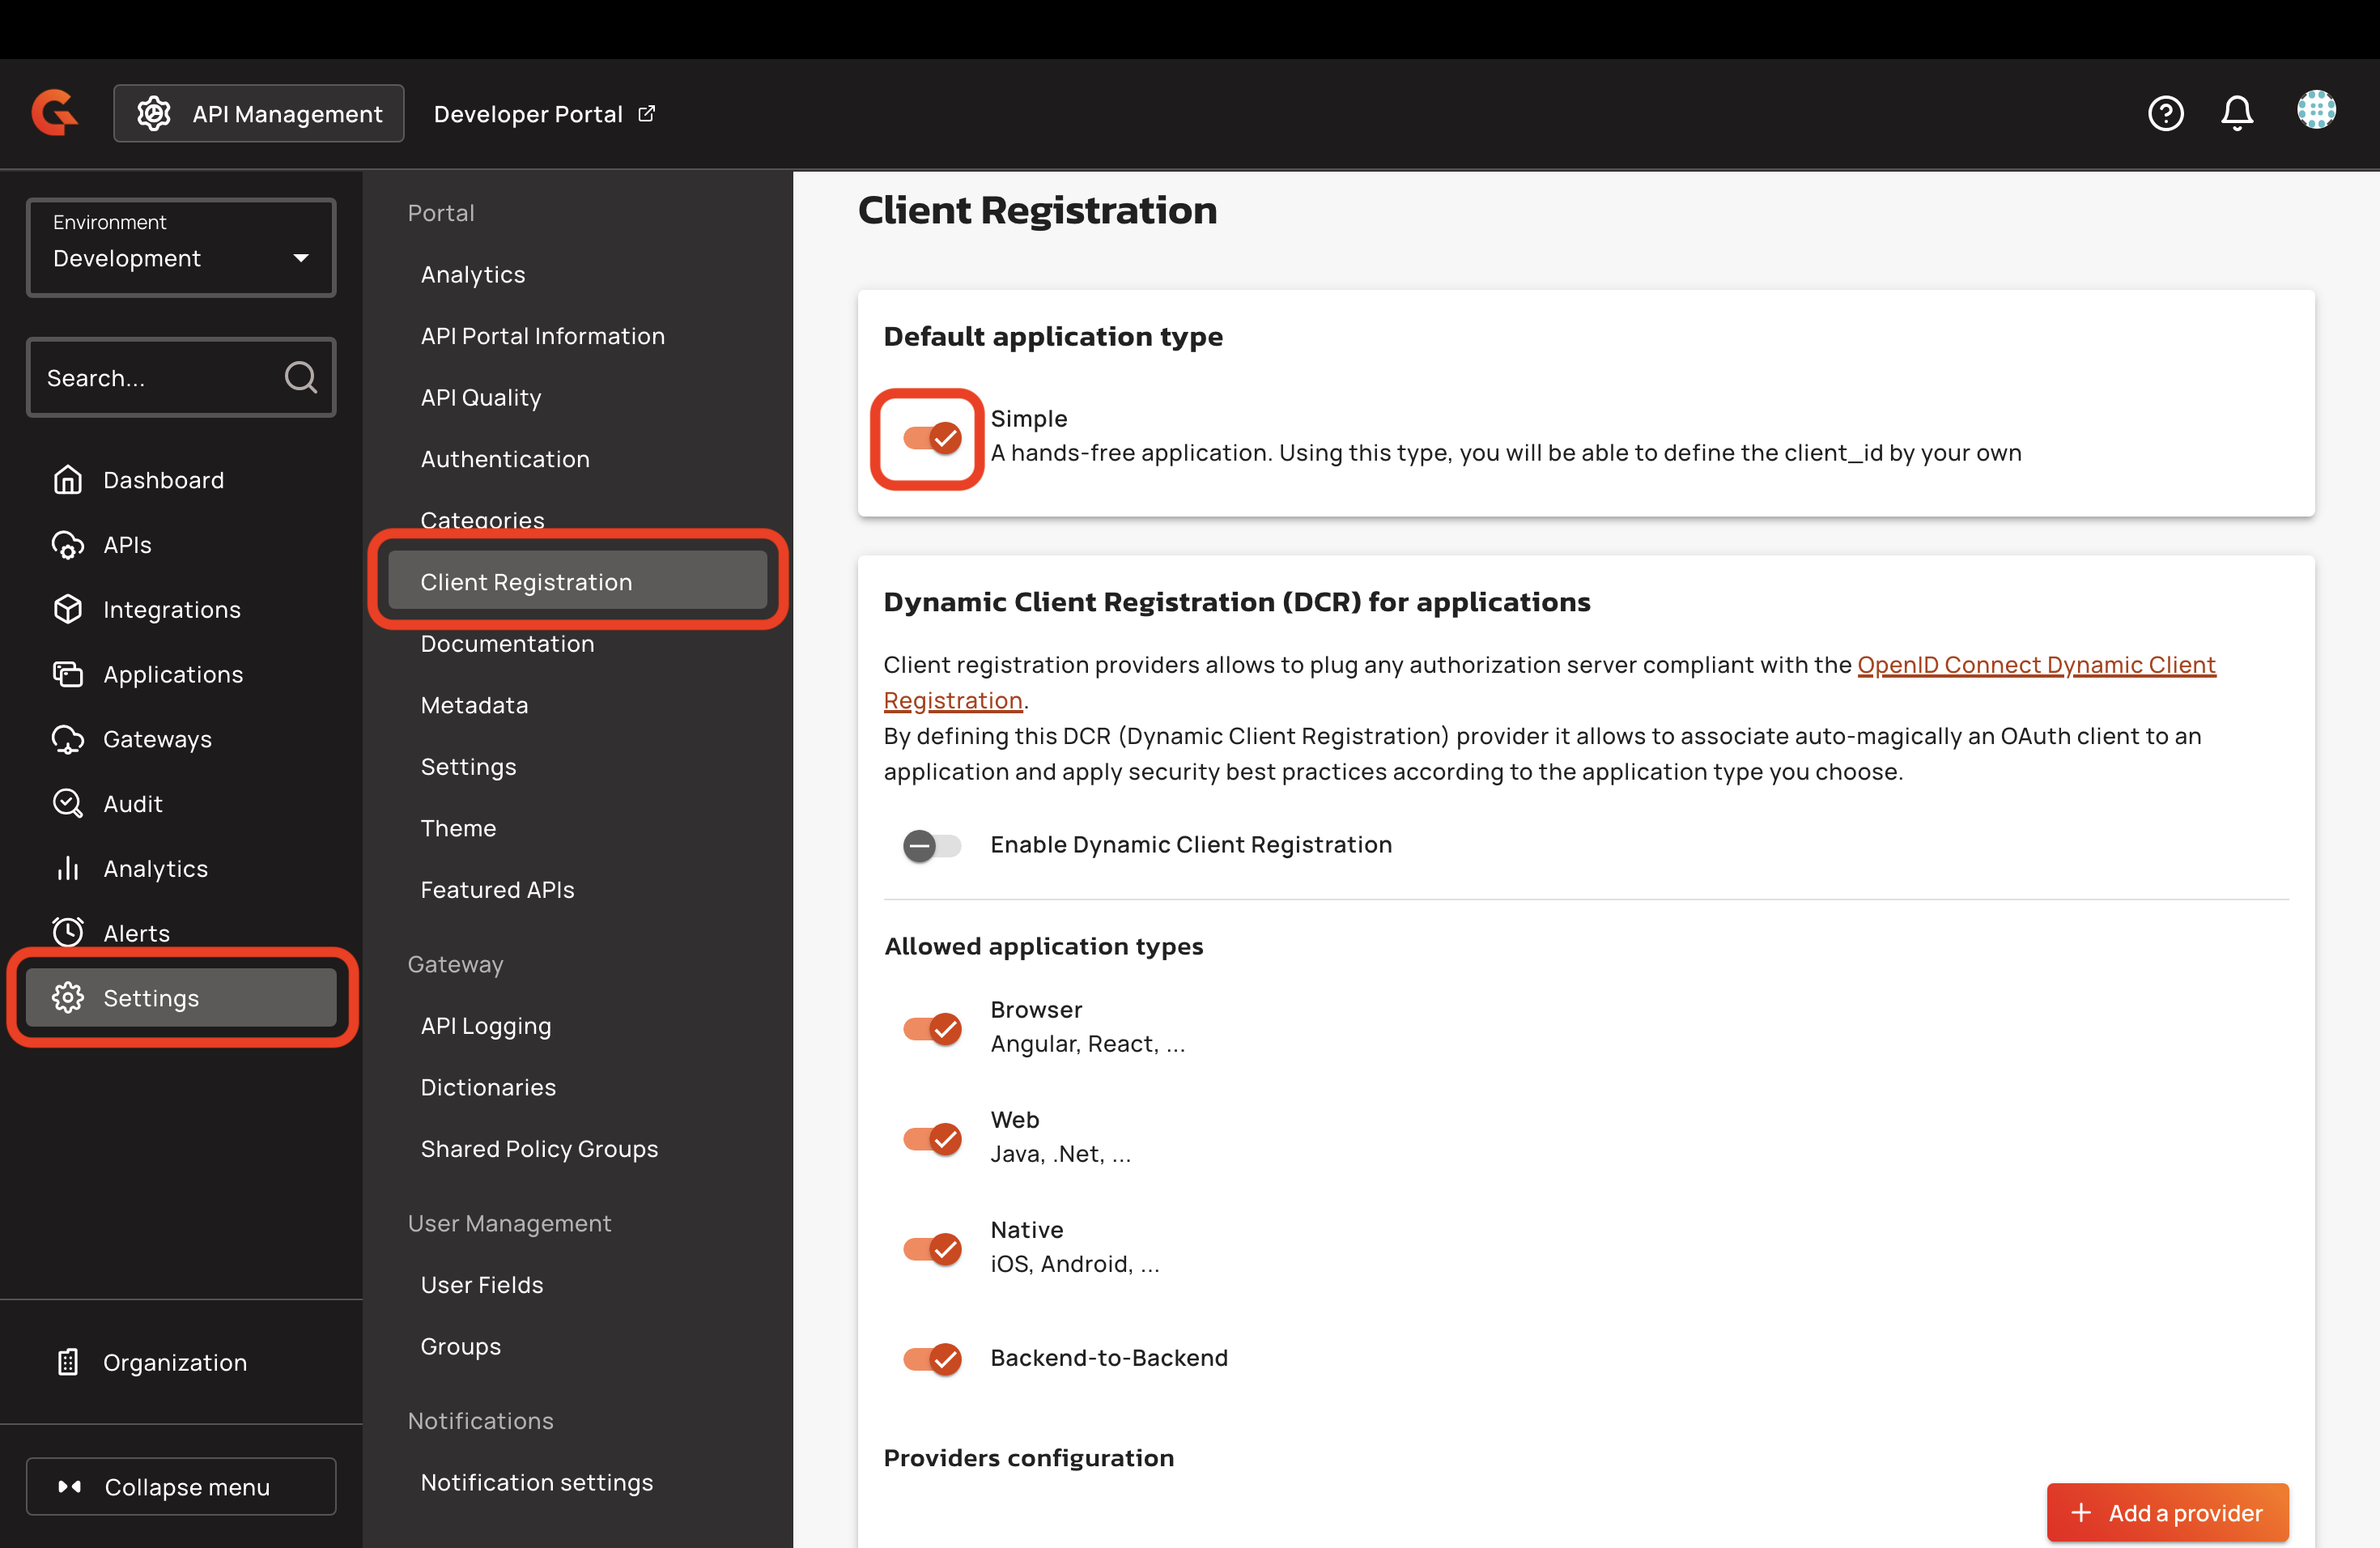Open Audit in the sidebar
This screenshot has height=1548, width=2380.
pos(132,804)
